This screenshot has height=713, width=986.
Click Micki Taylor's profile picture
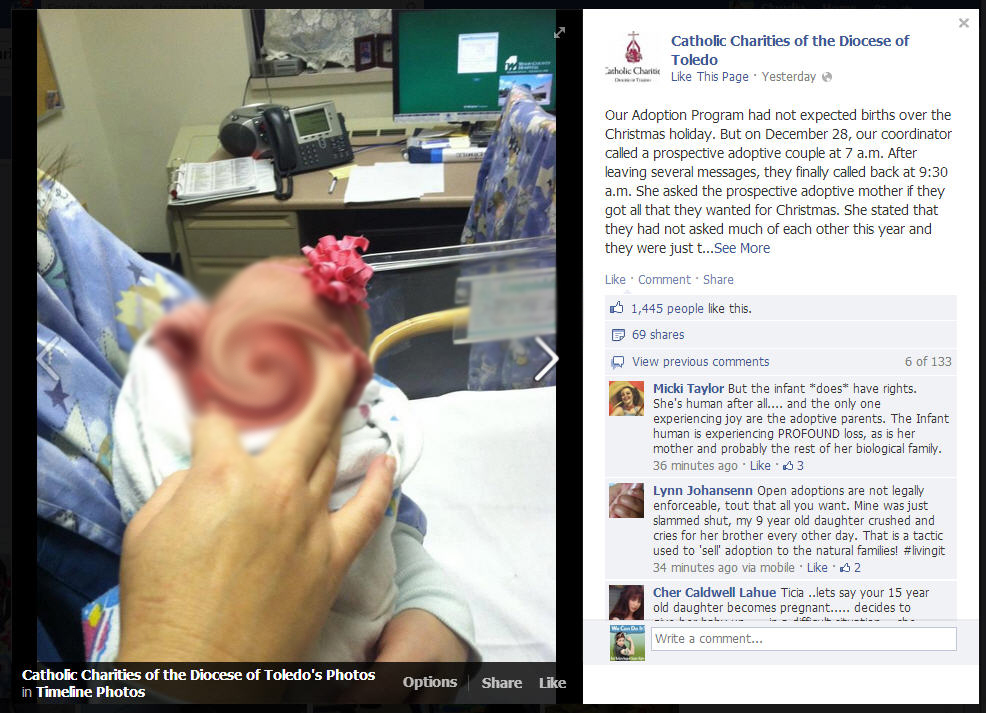(626, 399)
